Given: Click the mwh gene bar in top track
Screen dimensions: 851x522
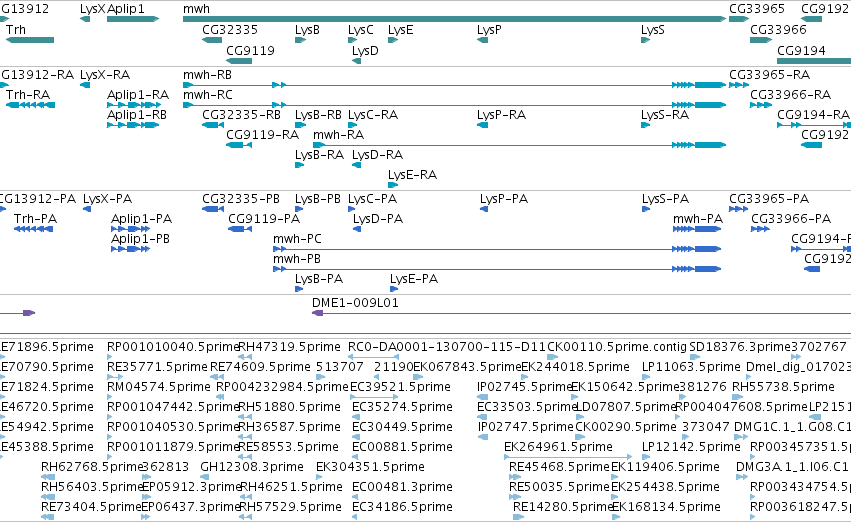Looking at the screenshot, I should (454, 19).
